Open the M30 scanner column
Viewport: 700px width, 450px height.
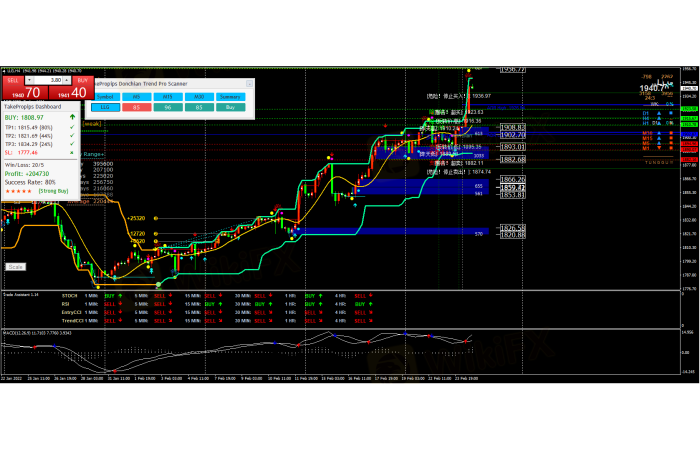tap(199, 96)
